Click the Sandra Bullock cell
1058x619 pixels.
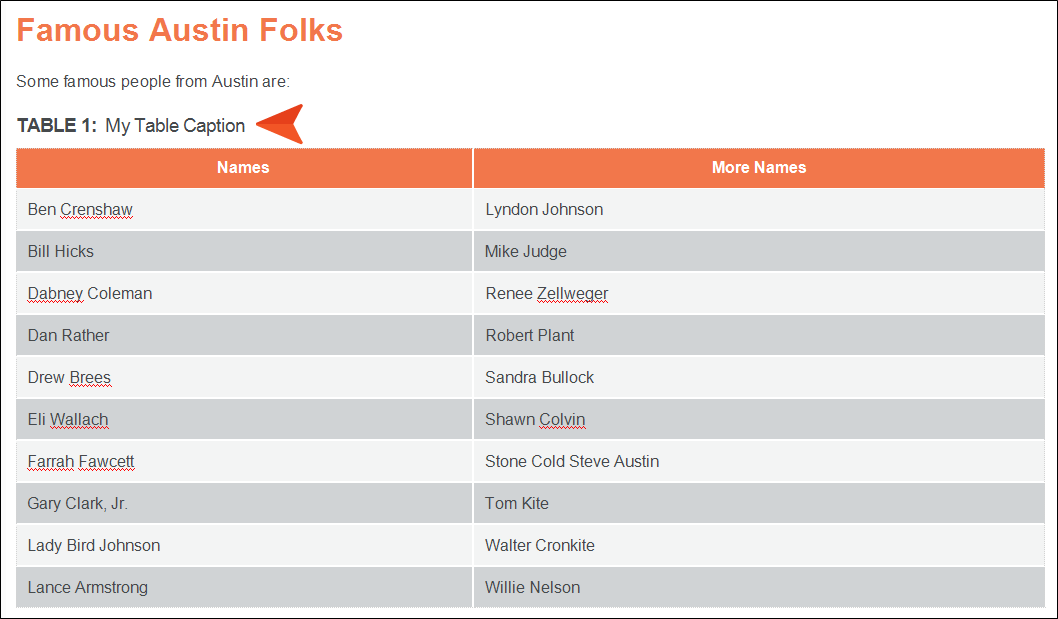coord(759,377)
